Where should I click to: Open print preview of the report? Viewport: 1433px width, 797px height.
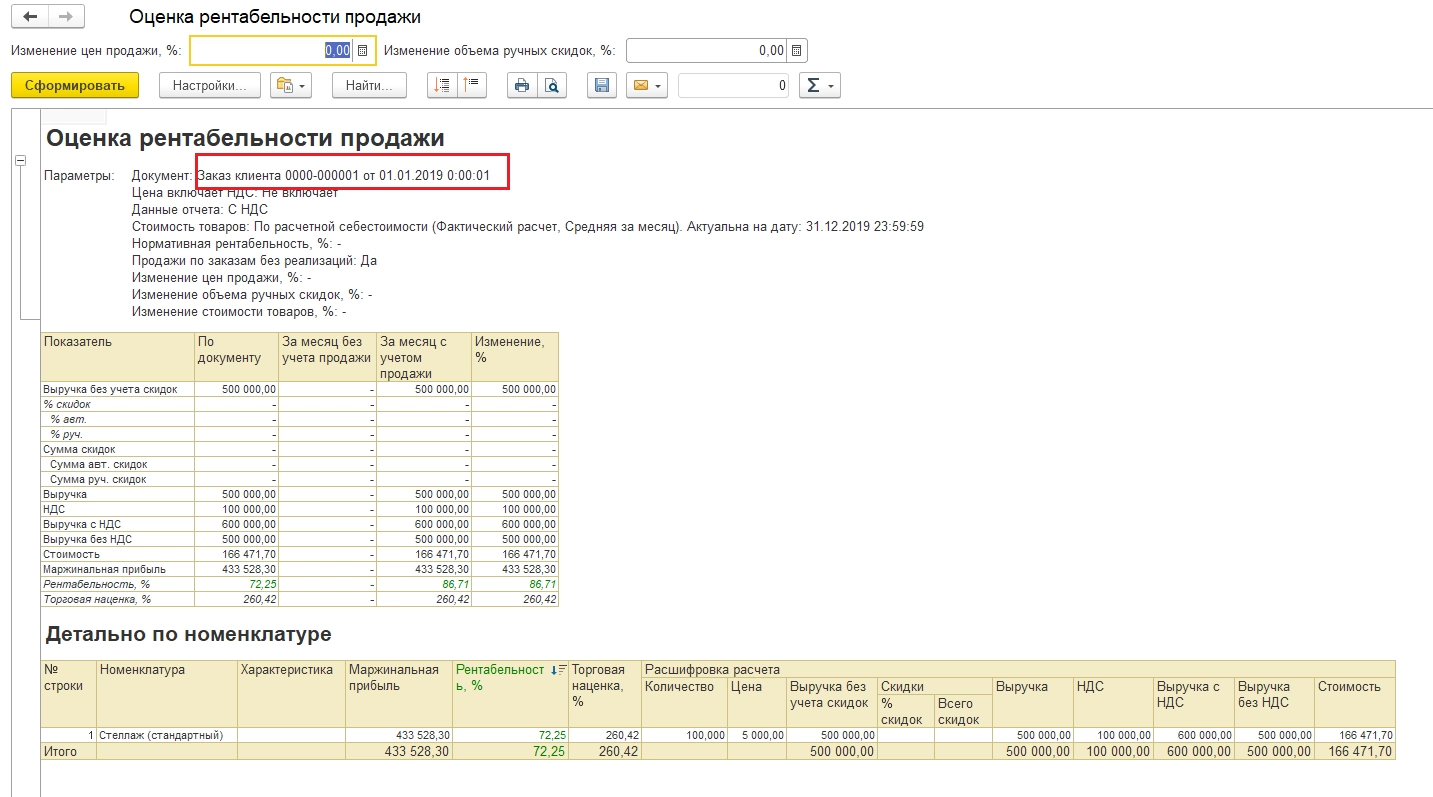(551, 86)
